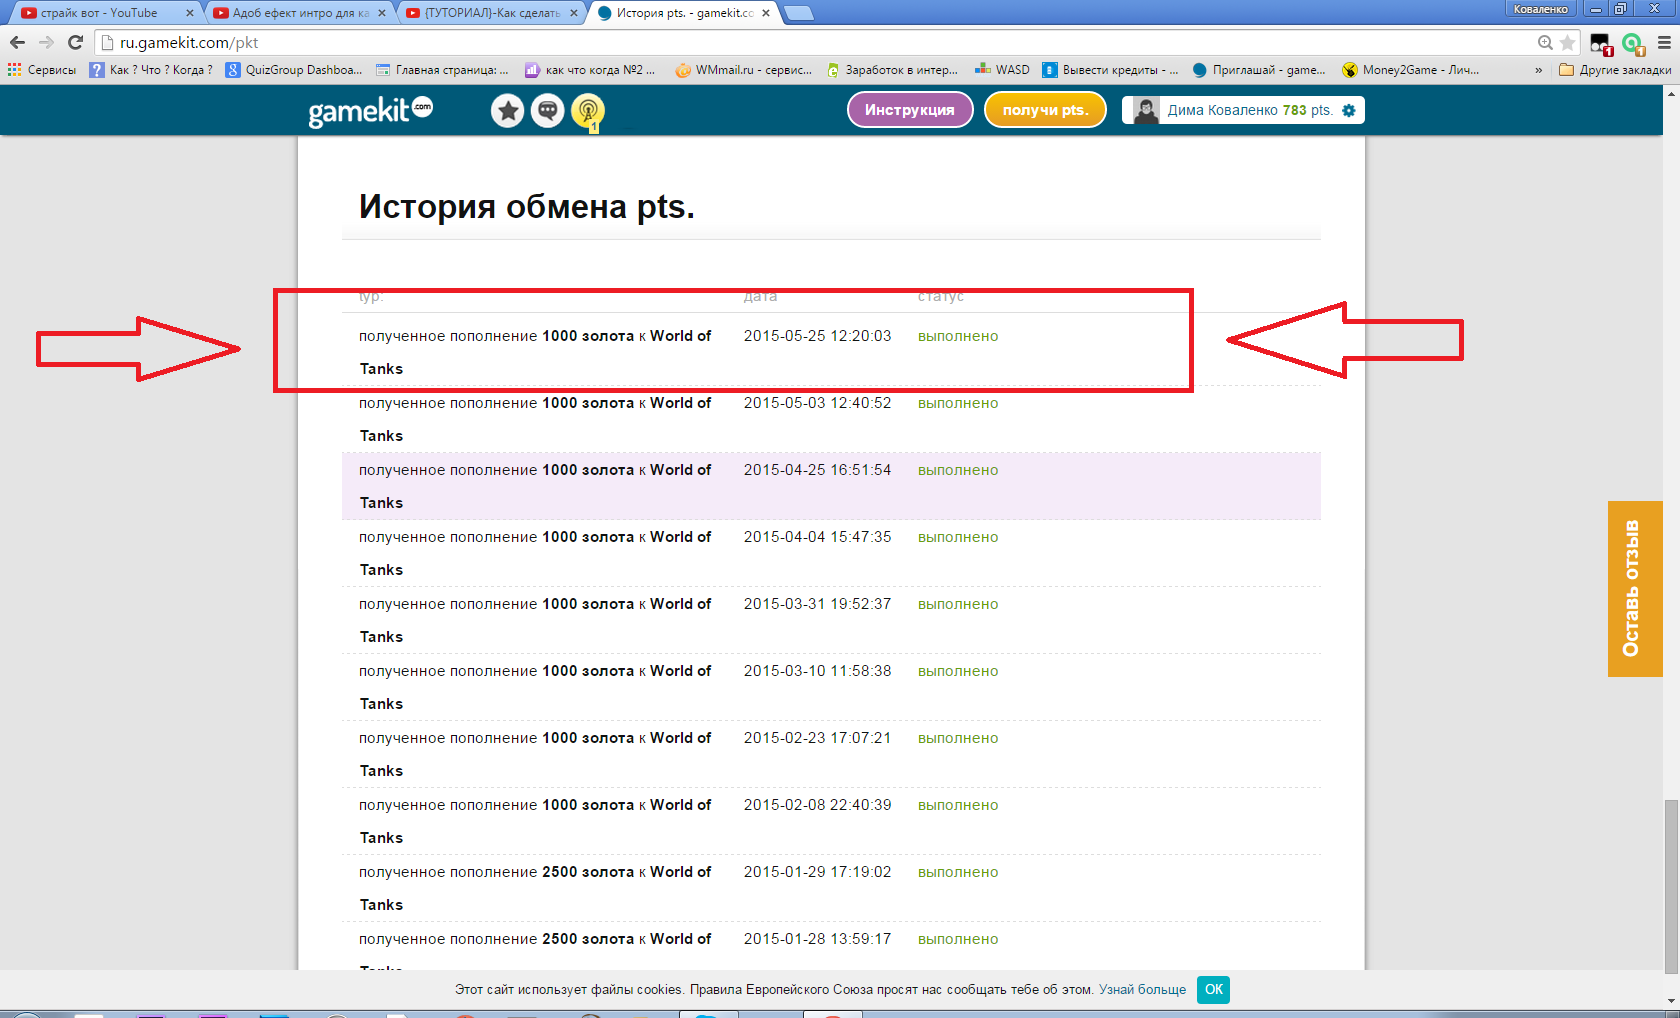Click the zoom magnifier icon in address bar
1680x1018 pixels.
1545,42
